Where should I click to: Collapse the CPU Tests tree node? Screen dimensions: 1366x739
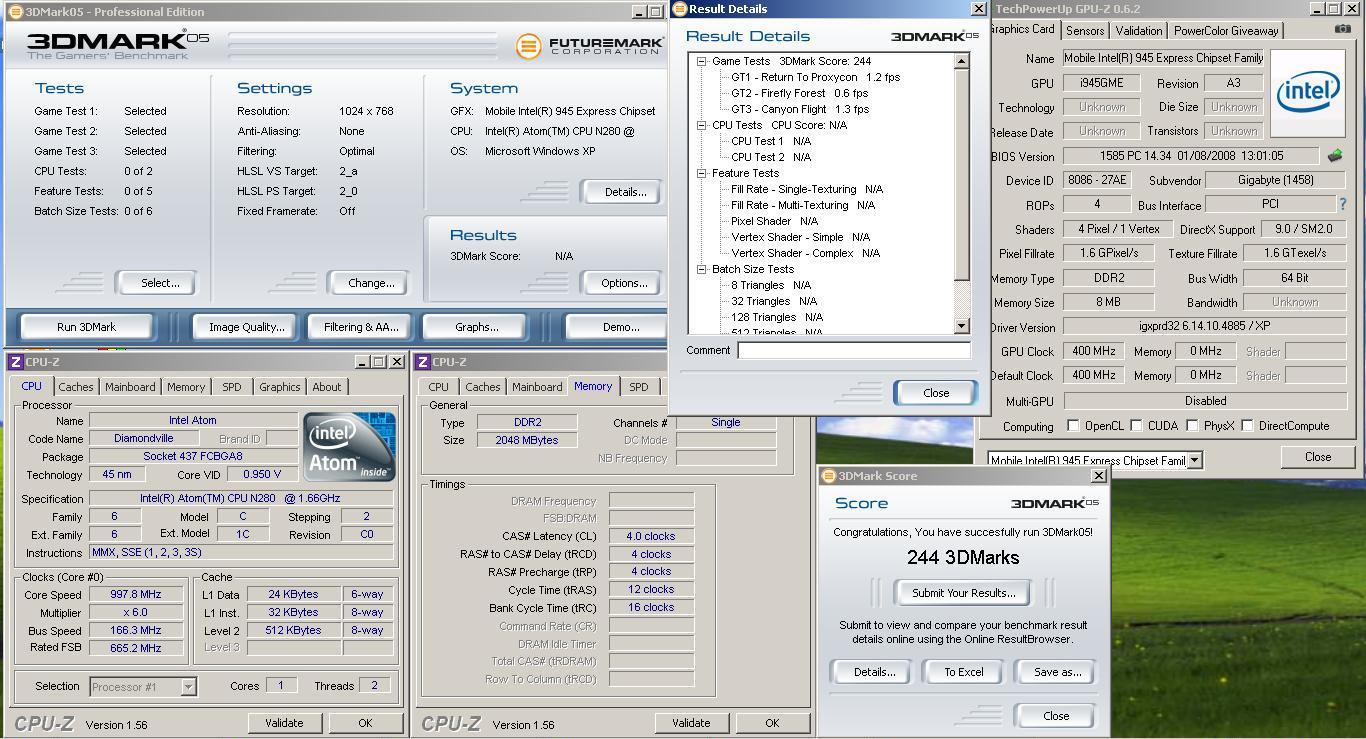702,125
